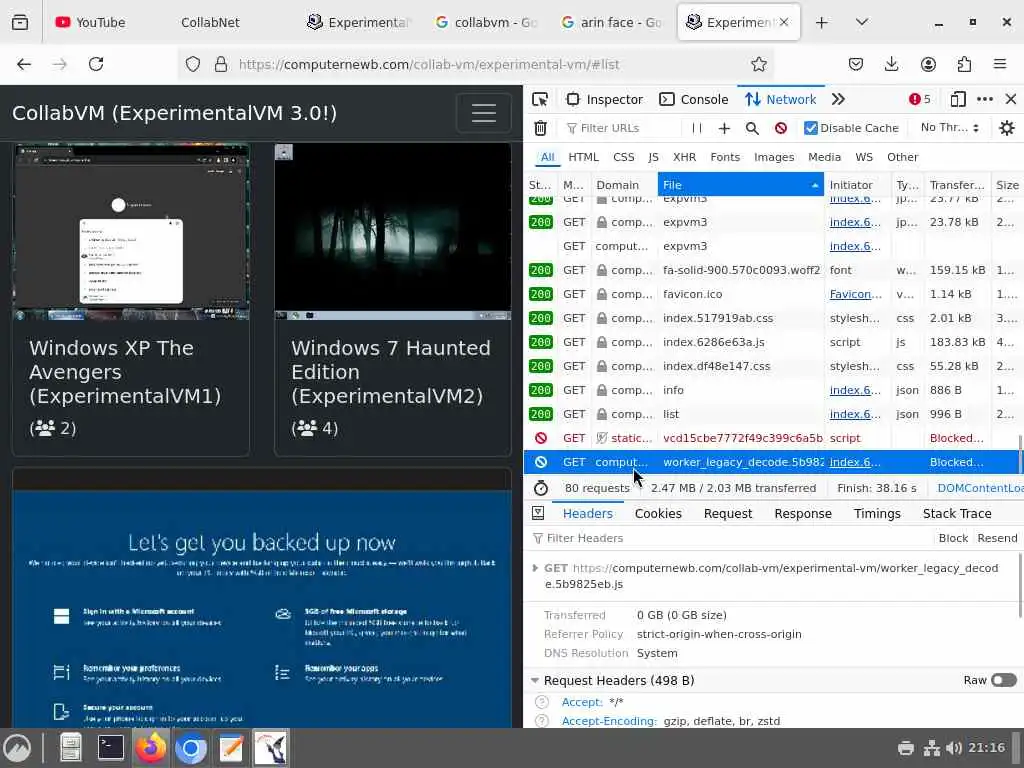Toggle Disable Cache checkbox

click(810, 128)
